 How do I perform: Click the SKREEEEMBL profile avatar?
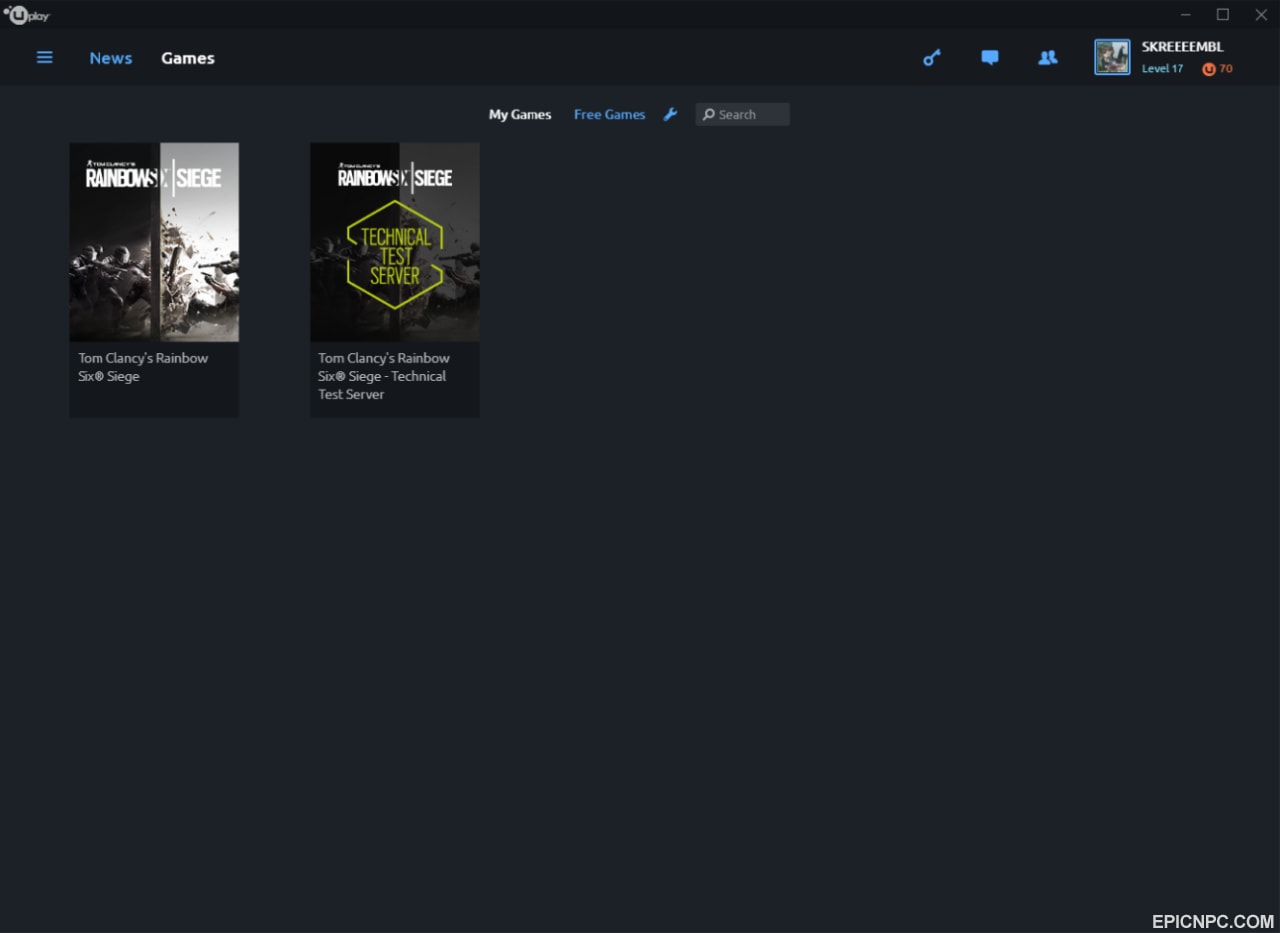pyautogui.click(x=1112, y=57)
